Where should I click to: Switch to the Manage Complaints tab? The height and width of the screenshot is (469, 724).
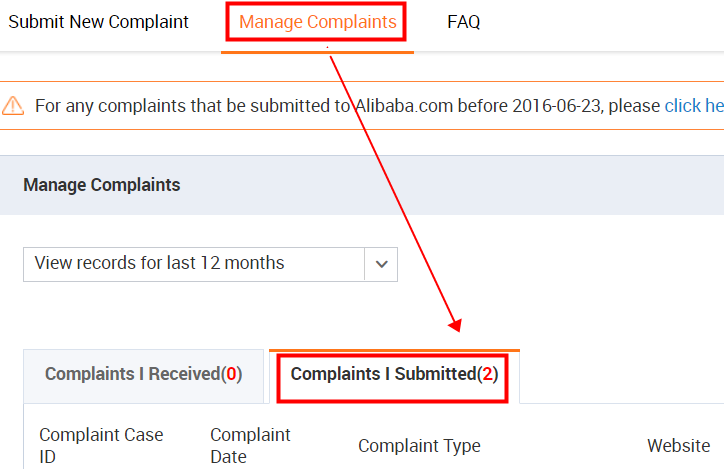[x=318, y=22]
